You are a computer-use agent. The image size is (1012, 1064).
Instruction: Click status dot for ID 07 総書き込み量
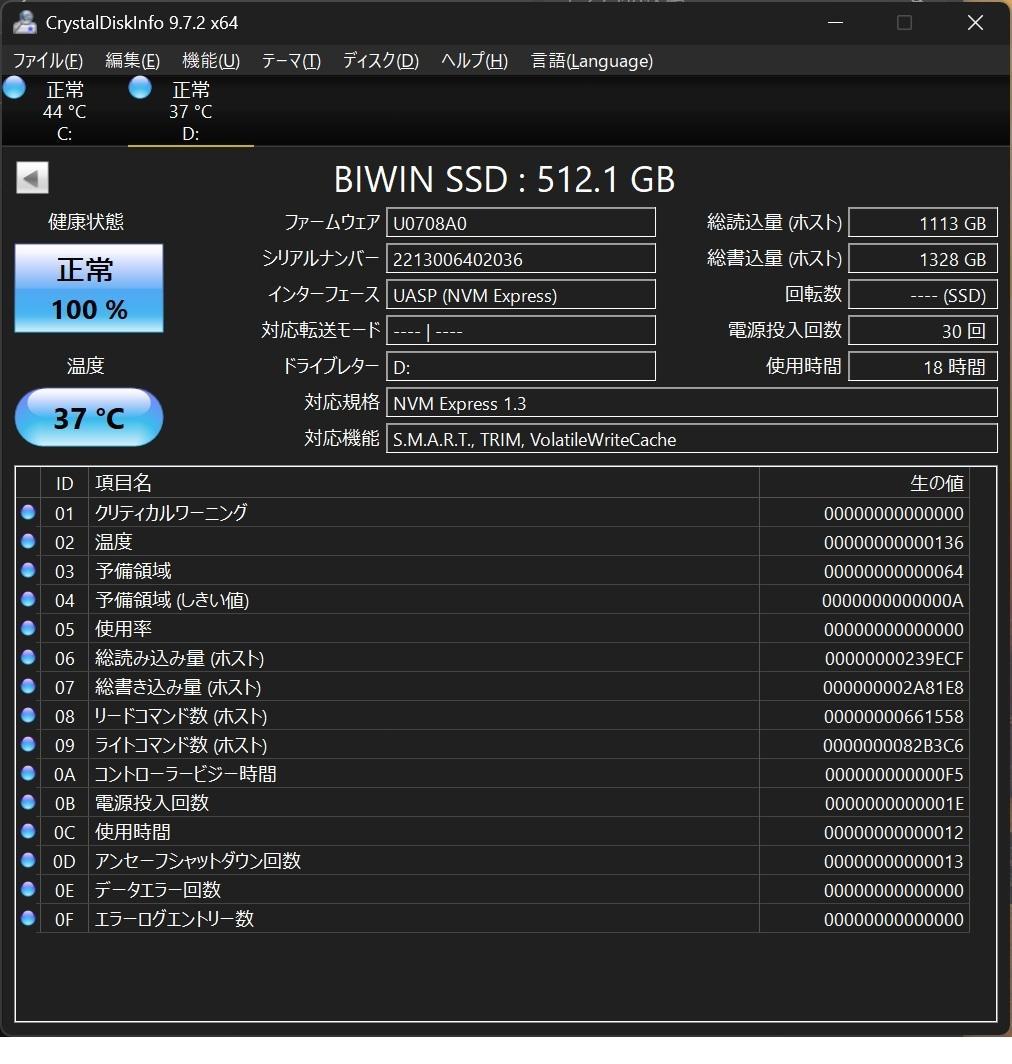(28, 686)
